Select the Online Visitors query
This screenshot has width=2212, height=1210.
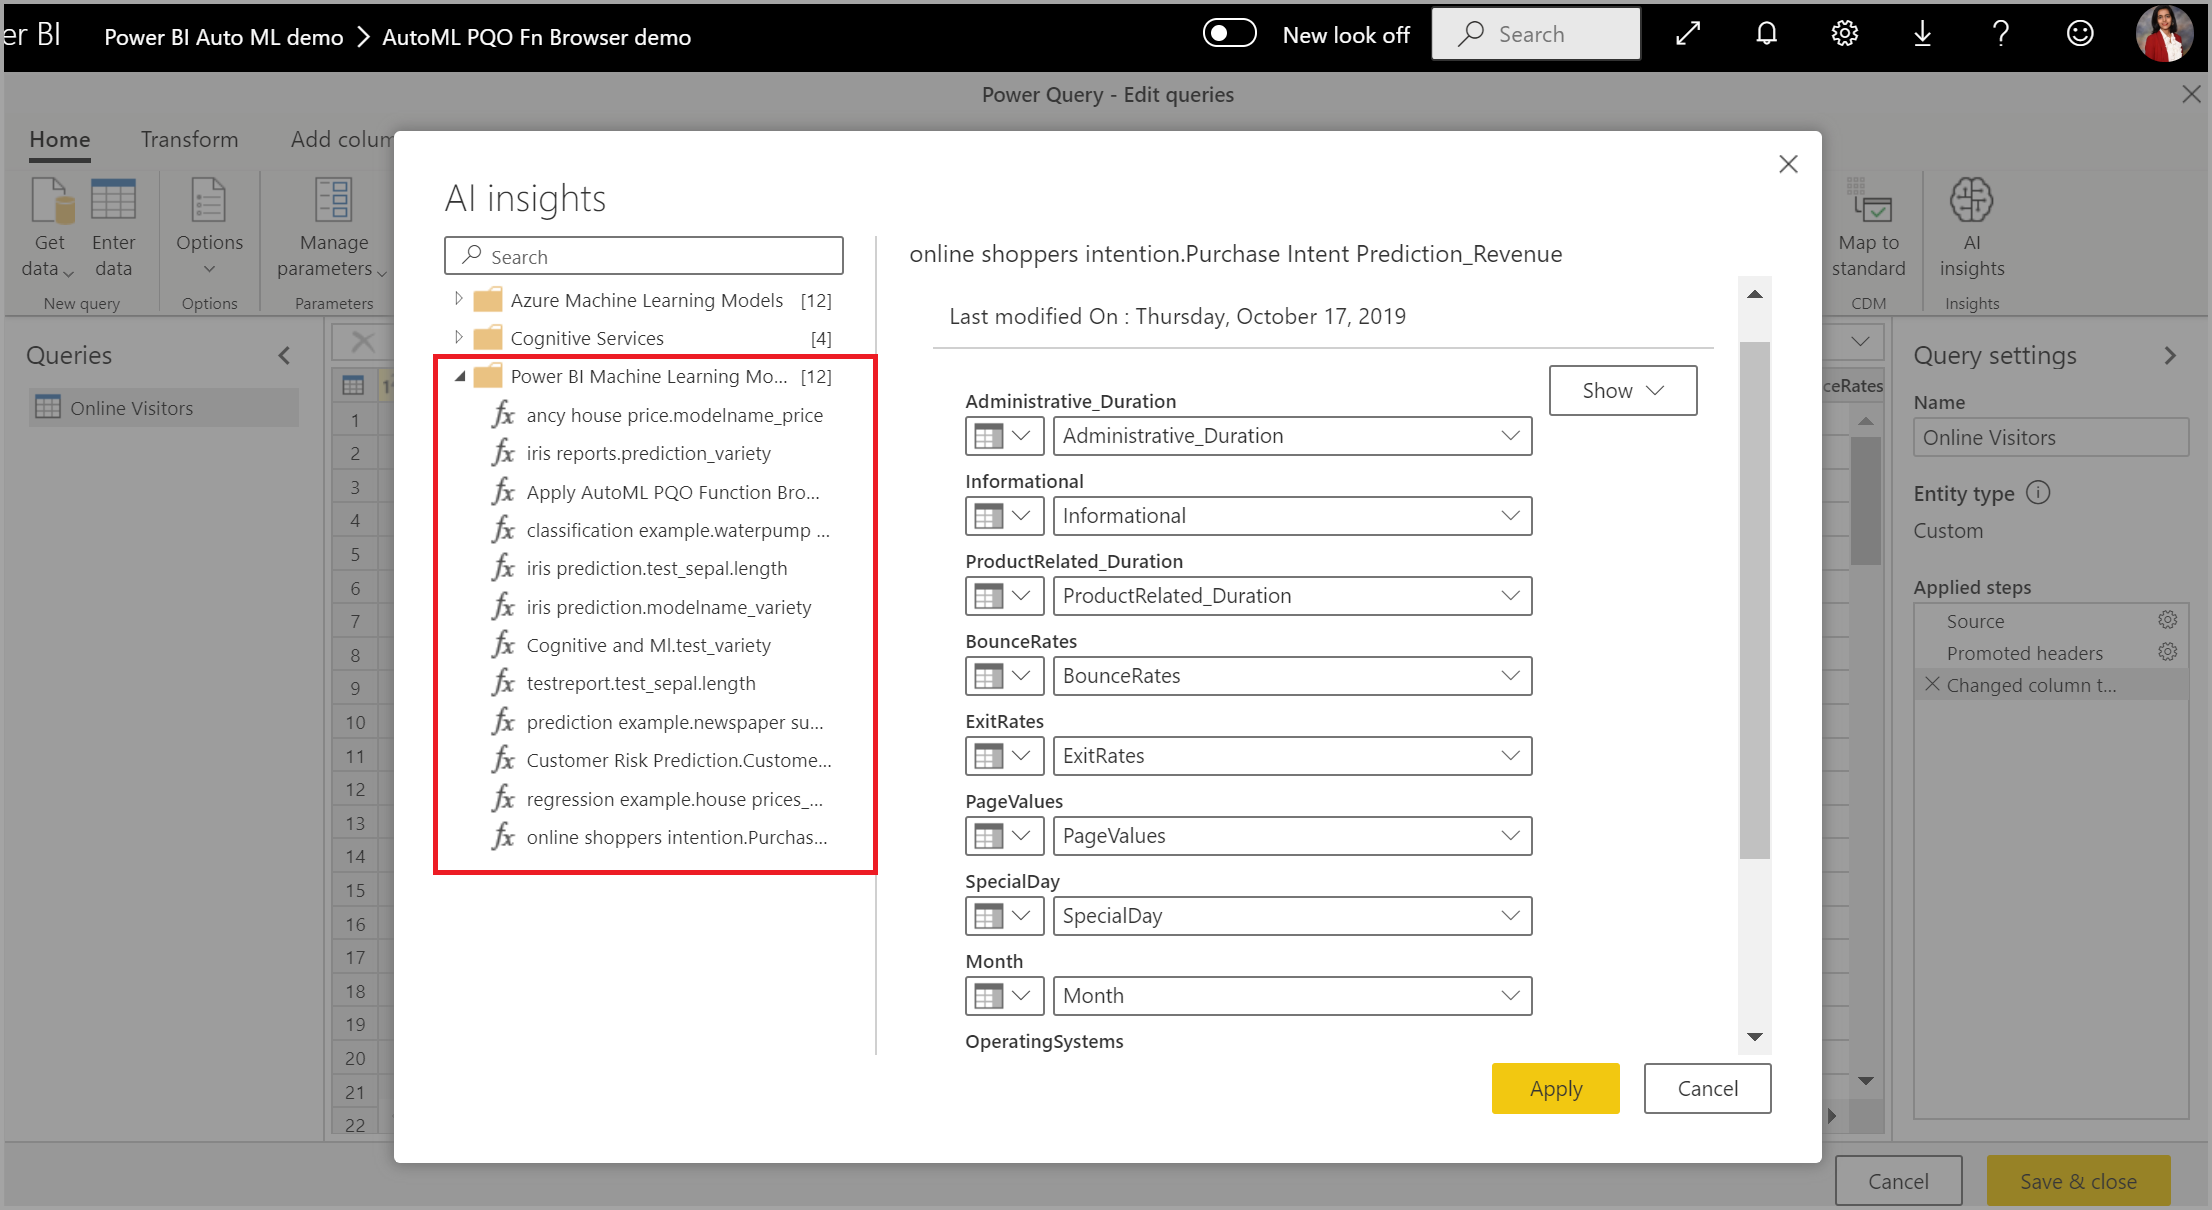pyautogui.click(x=147, y=405)
